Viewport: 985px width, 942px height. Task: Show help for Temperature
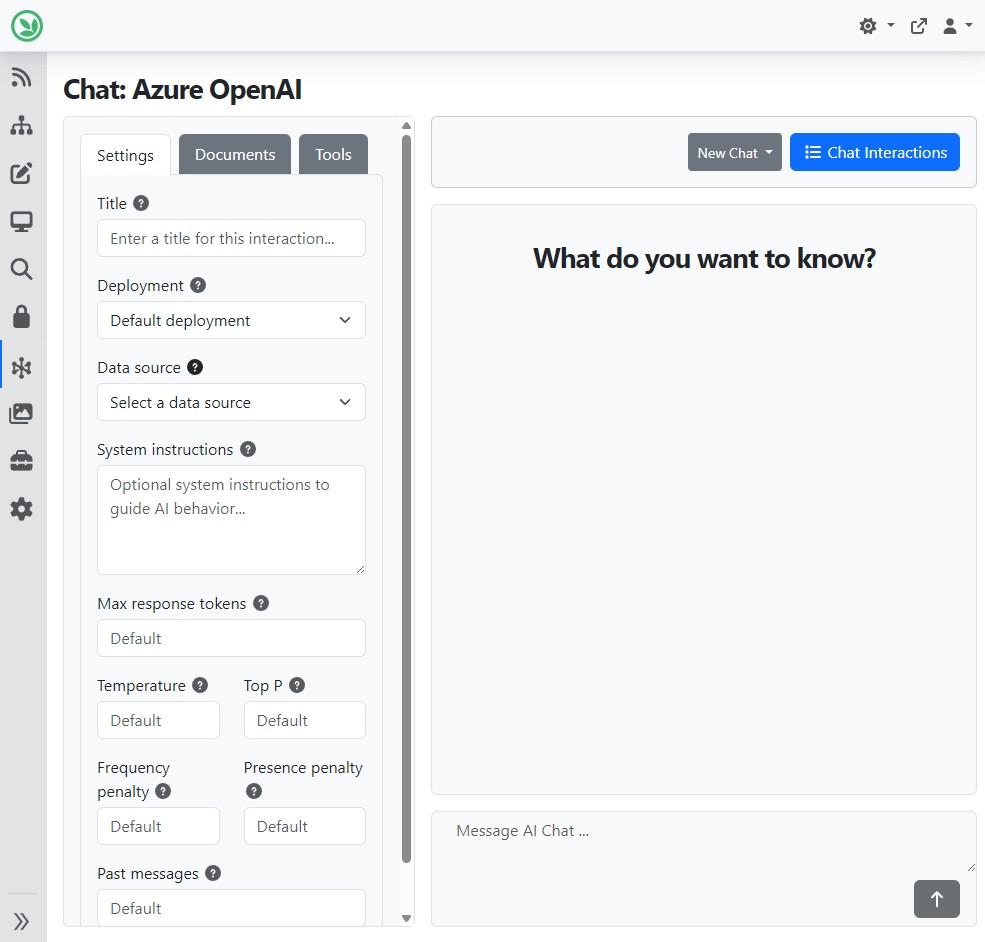(x=200, y=685)
